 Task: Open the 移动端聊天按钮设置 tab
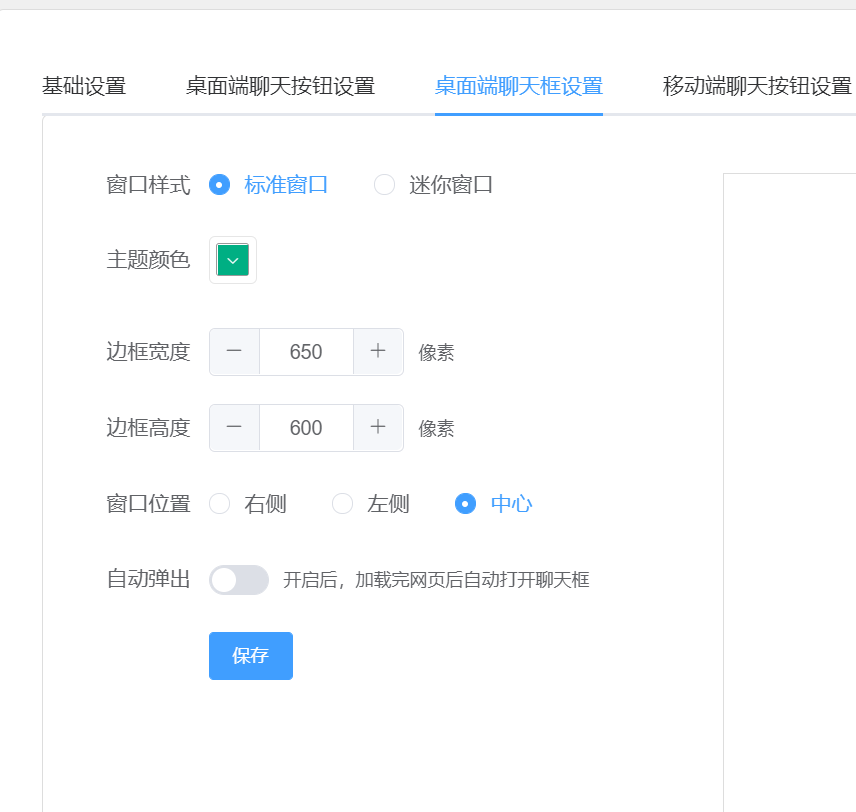(757, 86)
